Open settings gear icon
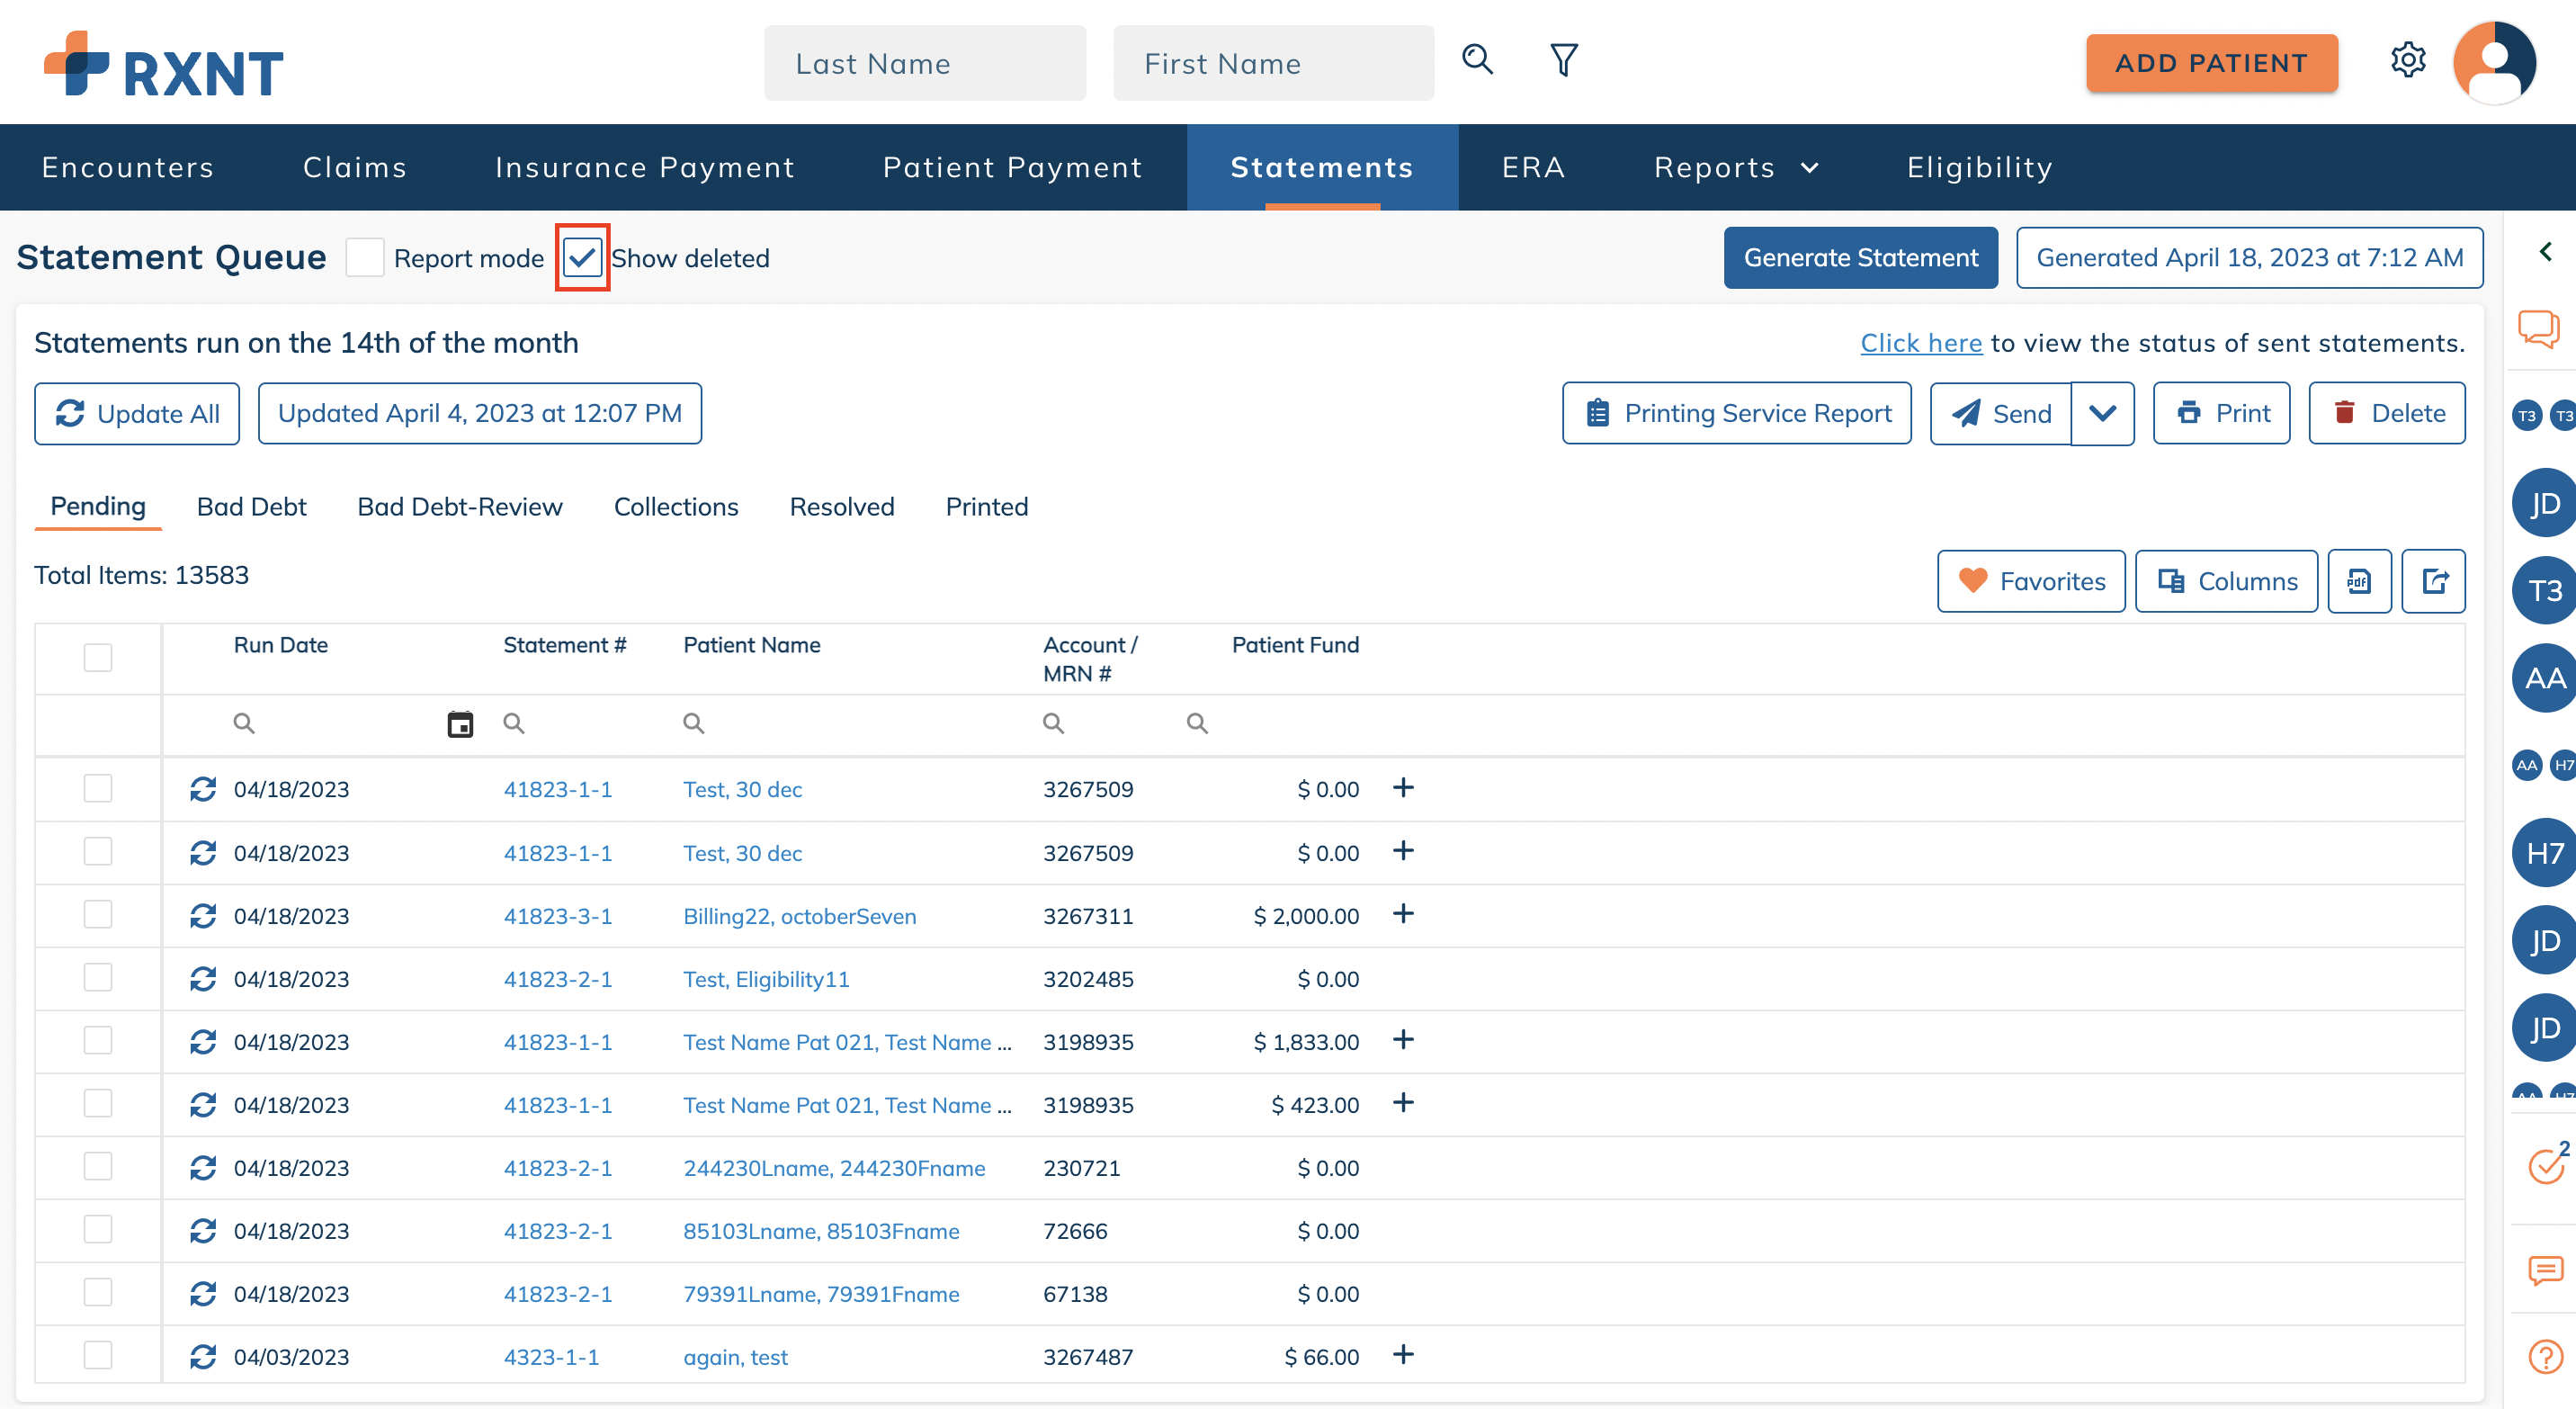Image resolution: width=2576 pixels, height=1409 pixels. [x=2408, y=60]
